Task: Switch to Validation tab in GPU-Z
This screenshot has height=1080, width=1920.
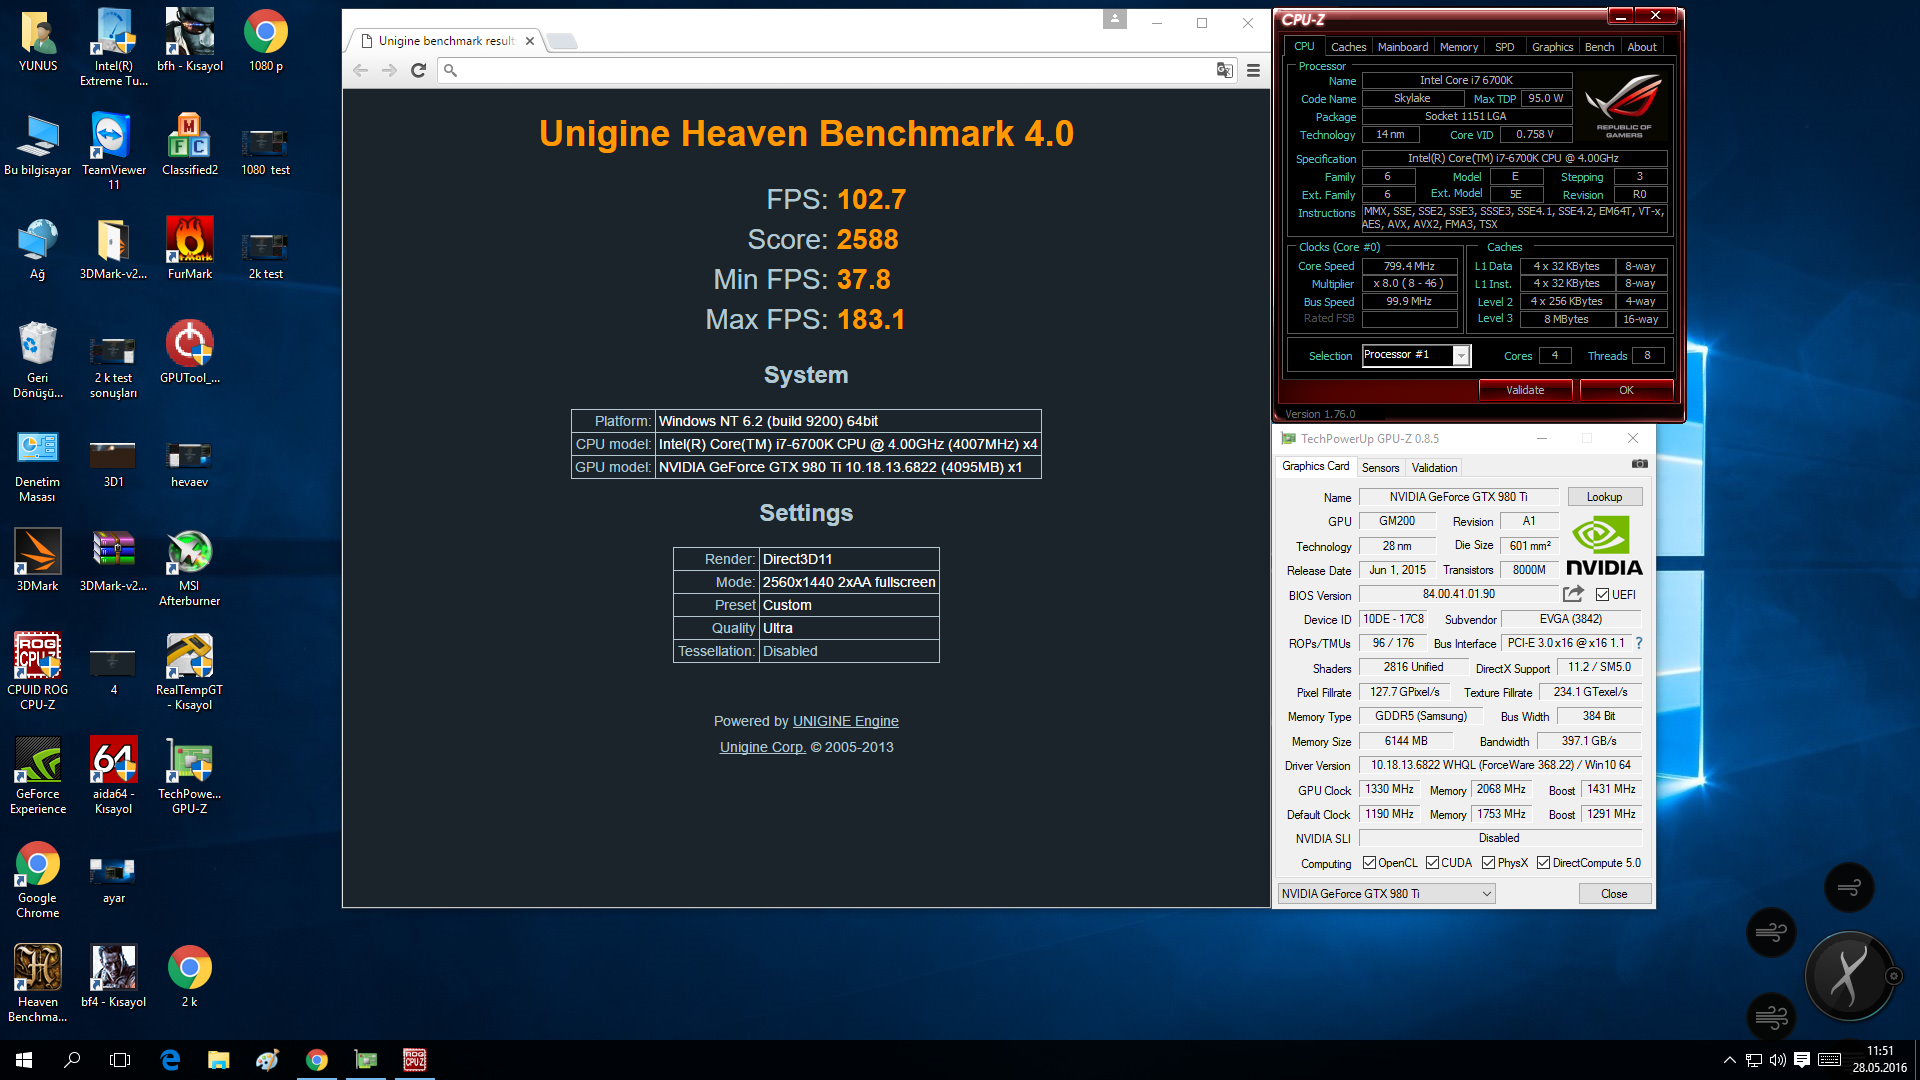Action: pyautogui.click(x=1434, y=468)
